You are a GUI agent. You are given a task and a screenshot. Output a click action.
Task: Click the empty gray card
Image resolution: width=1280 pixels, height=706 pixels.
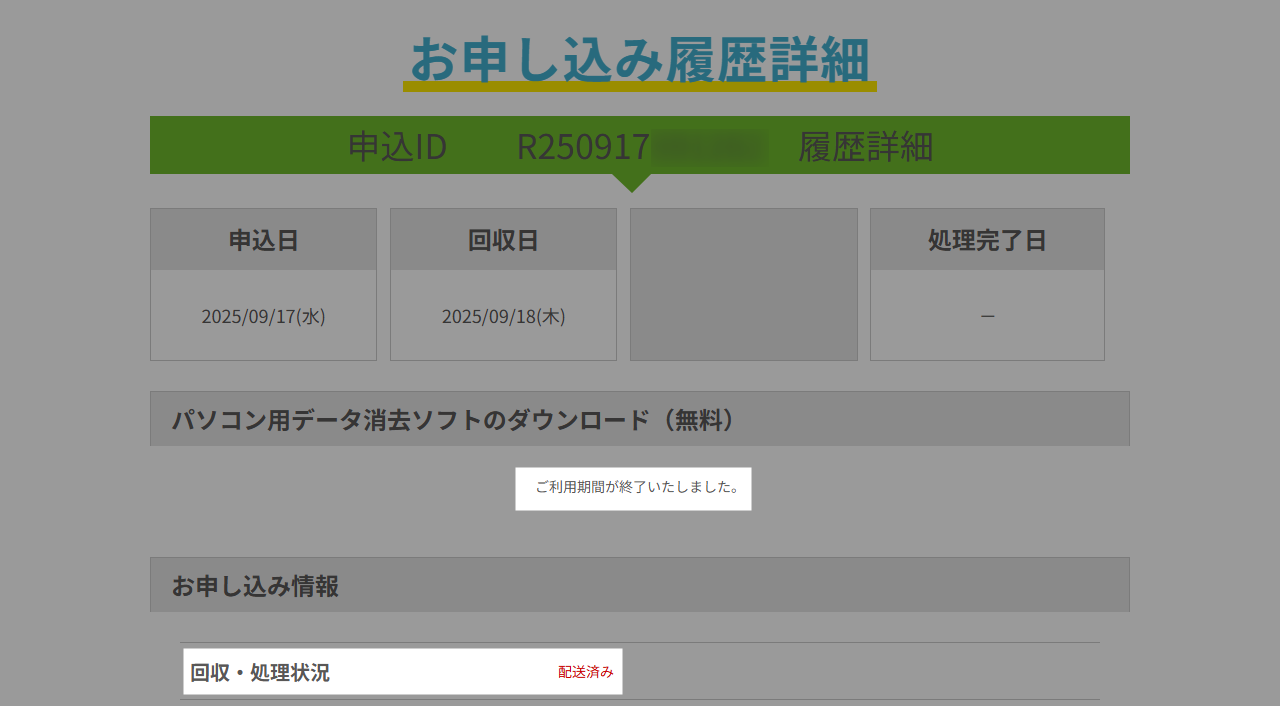point(743,284)
